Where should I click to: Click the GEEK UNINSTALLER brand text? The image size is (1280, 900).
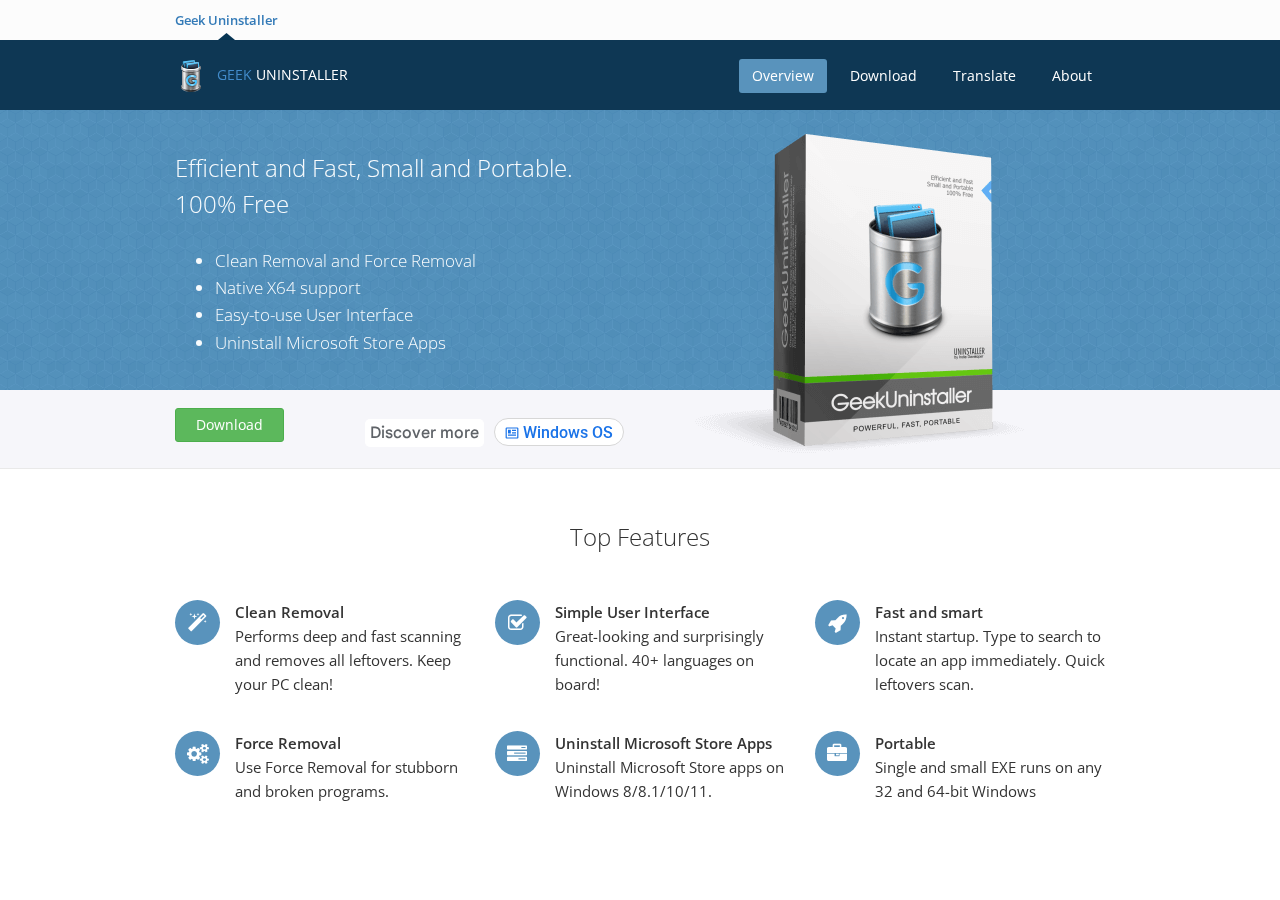(x=282, y=75)
